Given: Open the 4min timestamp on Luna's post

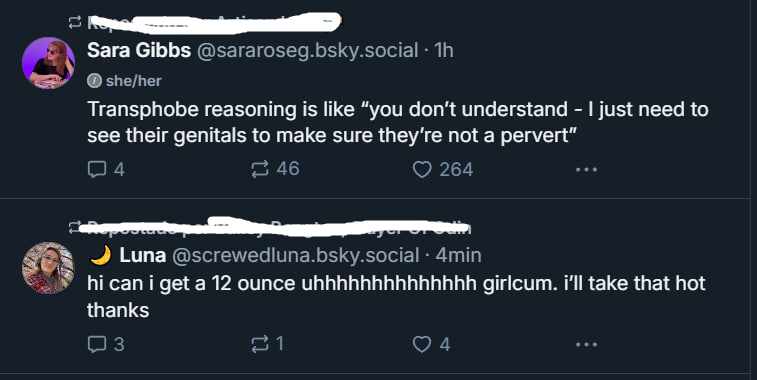Looking at the screenshot, I should point(458,255).
